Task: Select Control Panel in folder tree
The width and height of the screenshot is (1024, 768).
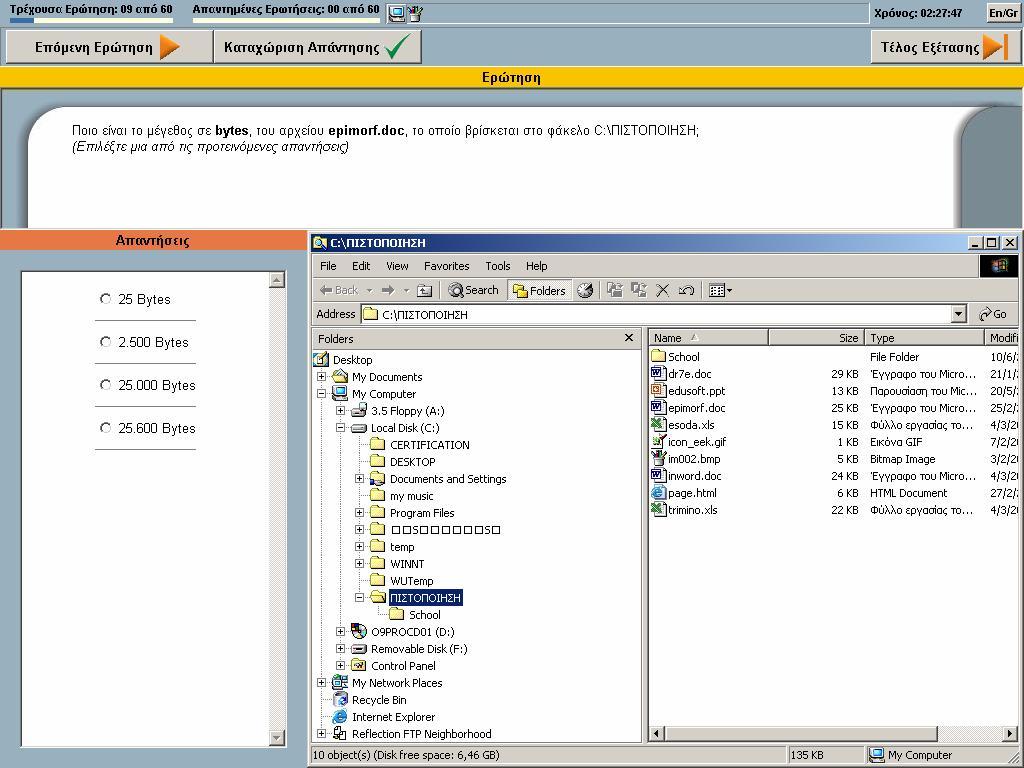Action: click(403, 665)
